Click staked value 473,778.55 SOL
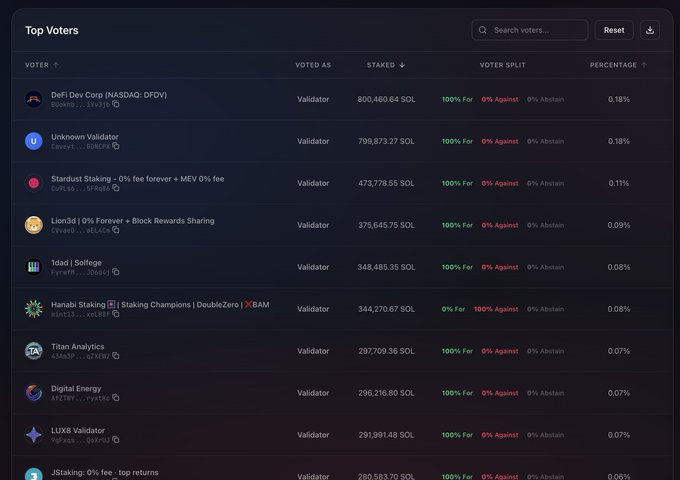Screen dimensions: 680x480 point(386,183)
